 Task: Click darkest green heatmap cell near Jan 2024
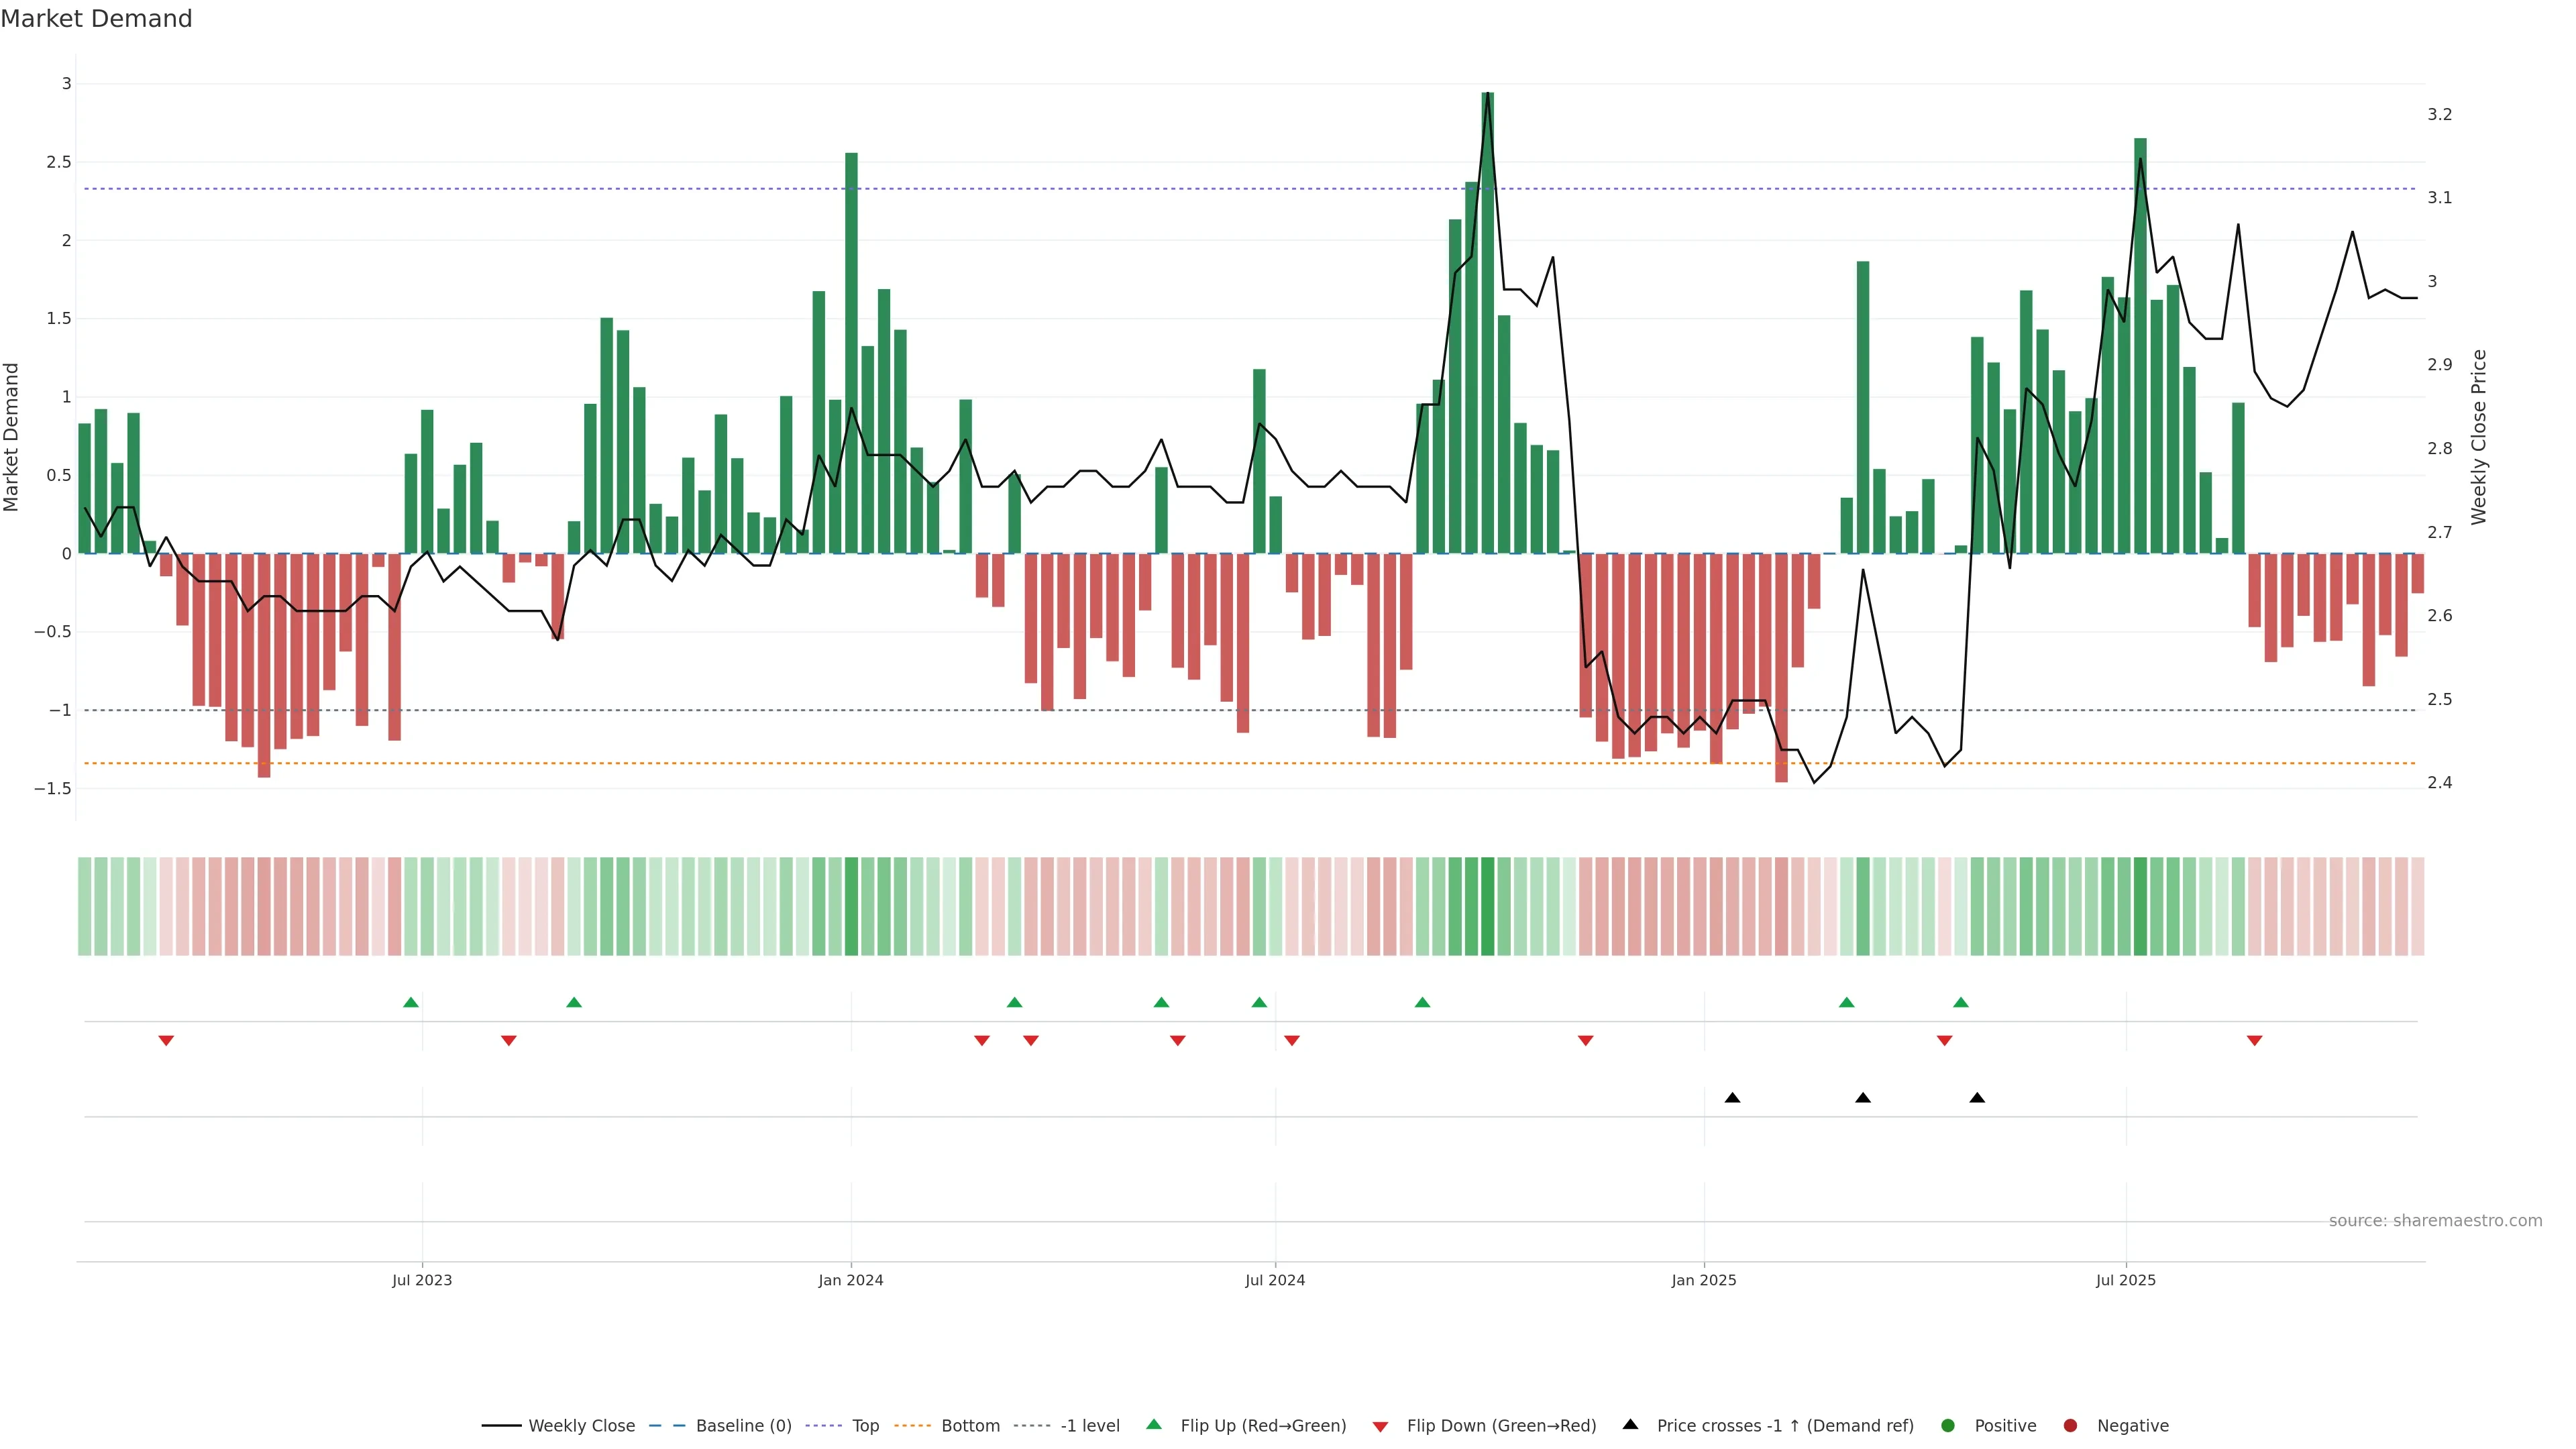click(851, 906)
